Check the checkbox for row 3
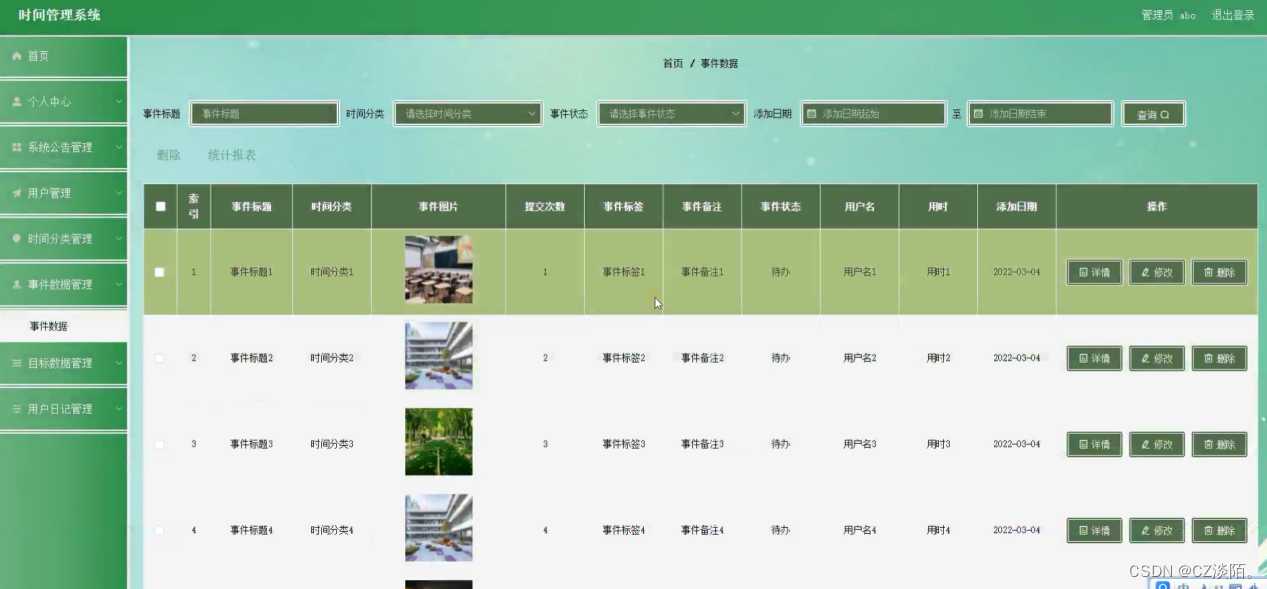Viewport: 1267px width, 589px height. pyautogui.click(x=160, y=444)
